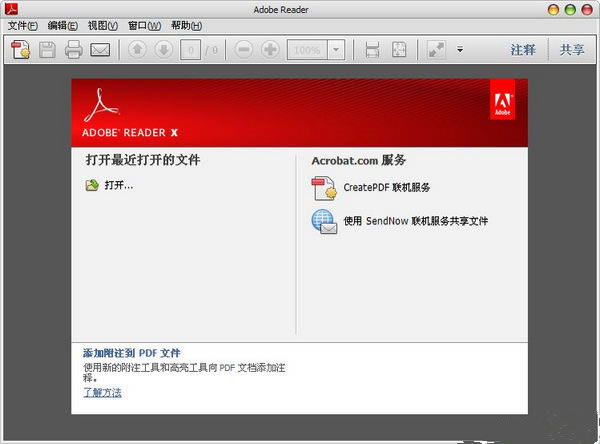The image size is (600, 444).
Task: Click the Adobe logo badge in banner
Action: [x=502, y=100]
